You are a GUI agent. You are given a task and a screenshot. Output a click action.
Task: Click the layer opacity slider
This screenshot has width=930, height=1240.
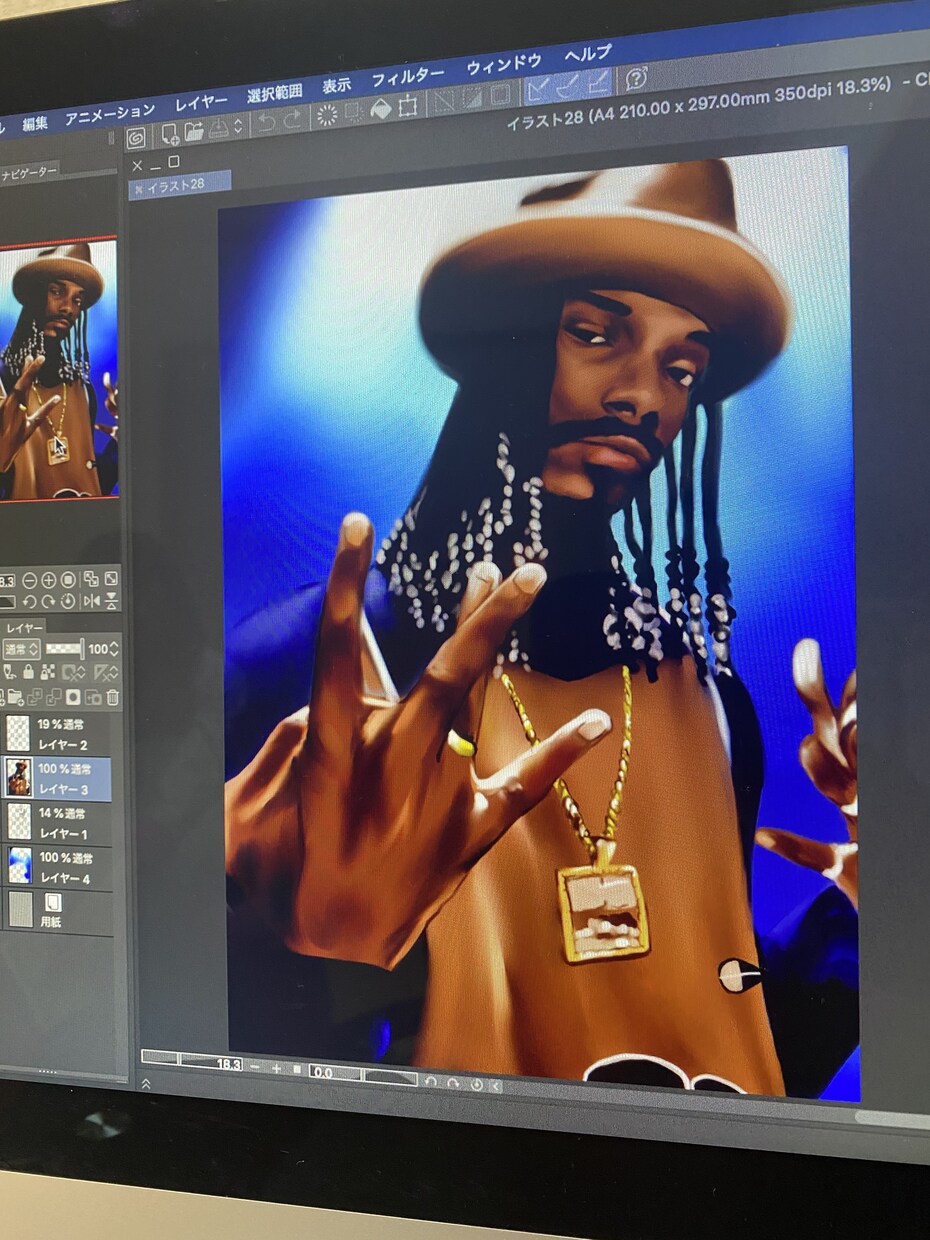66,650
